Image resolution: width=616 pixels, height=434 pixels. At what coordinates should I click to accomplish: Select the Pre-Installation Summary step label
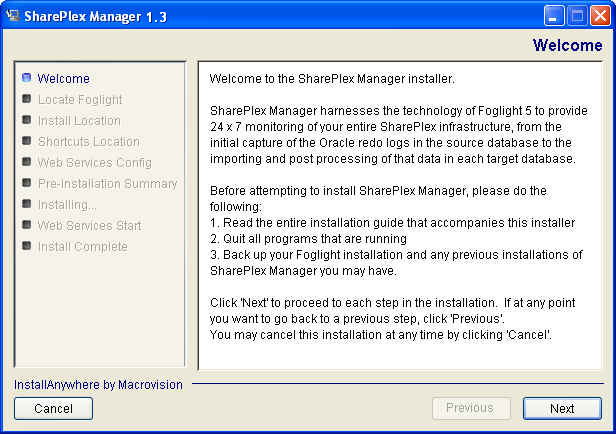click(x=108, y=184)
